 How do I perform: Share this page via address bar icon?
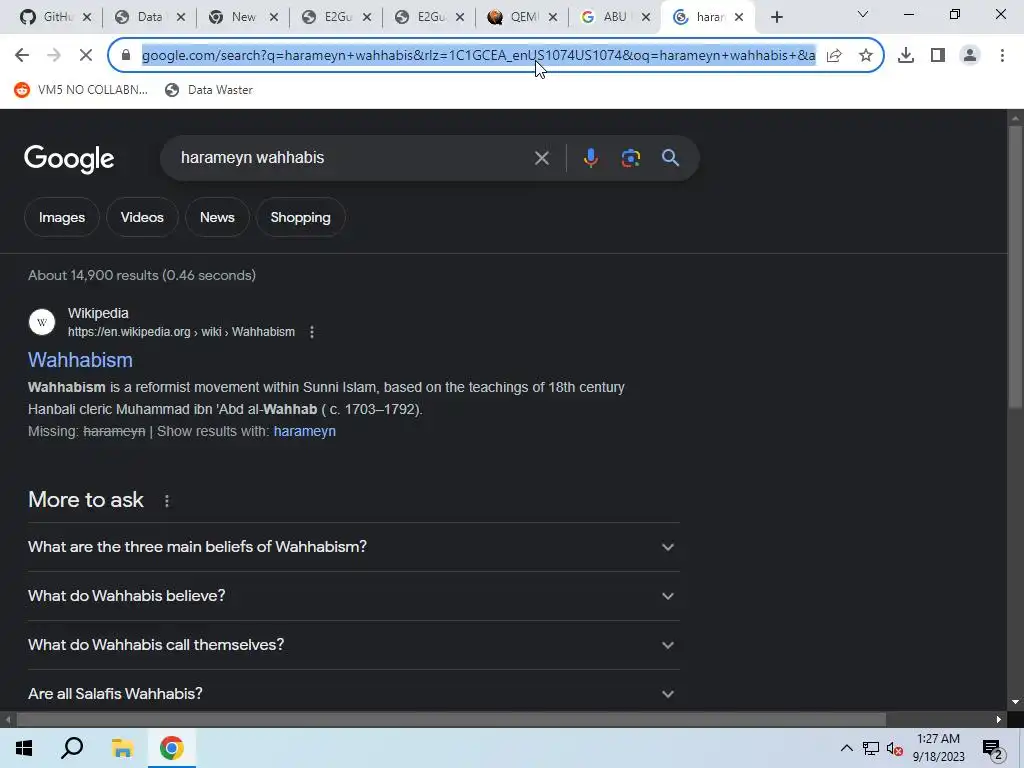(x=834, y=56)
